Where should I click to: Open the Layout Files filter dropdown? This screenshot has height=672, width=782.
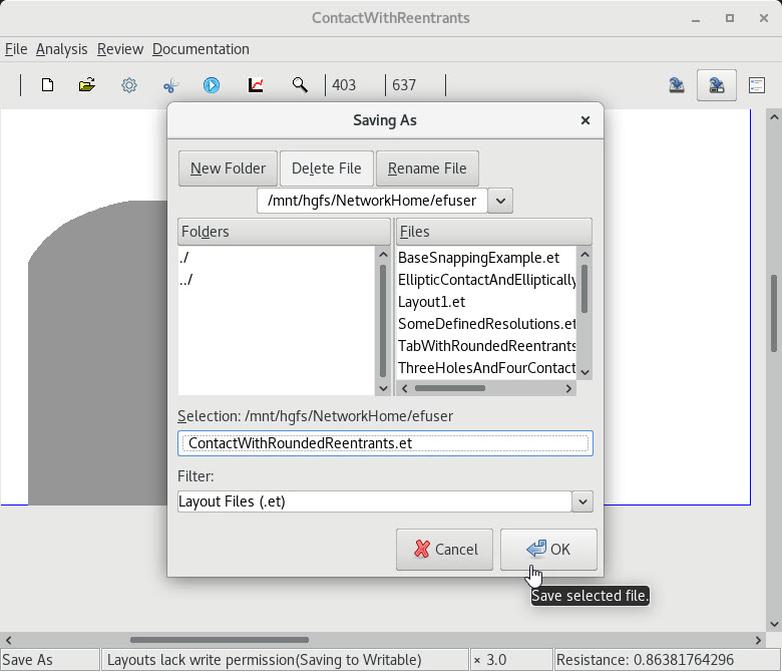pyautogui.click(x=581, y=501)
